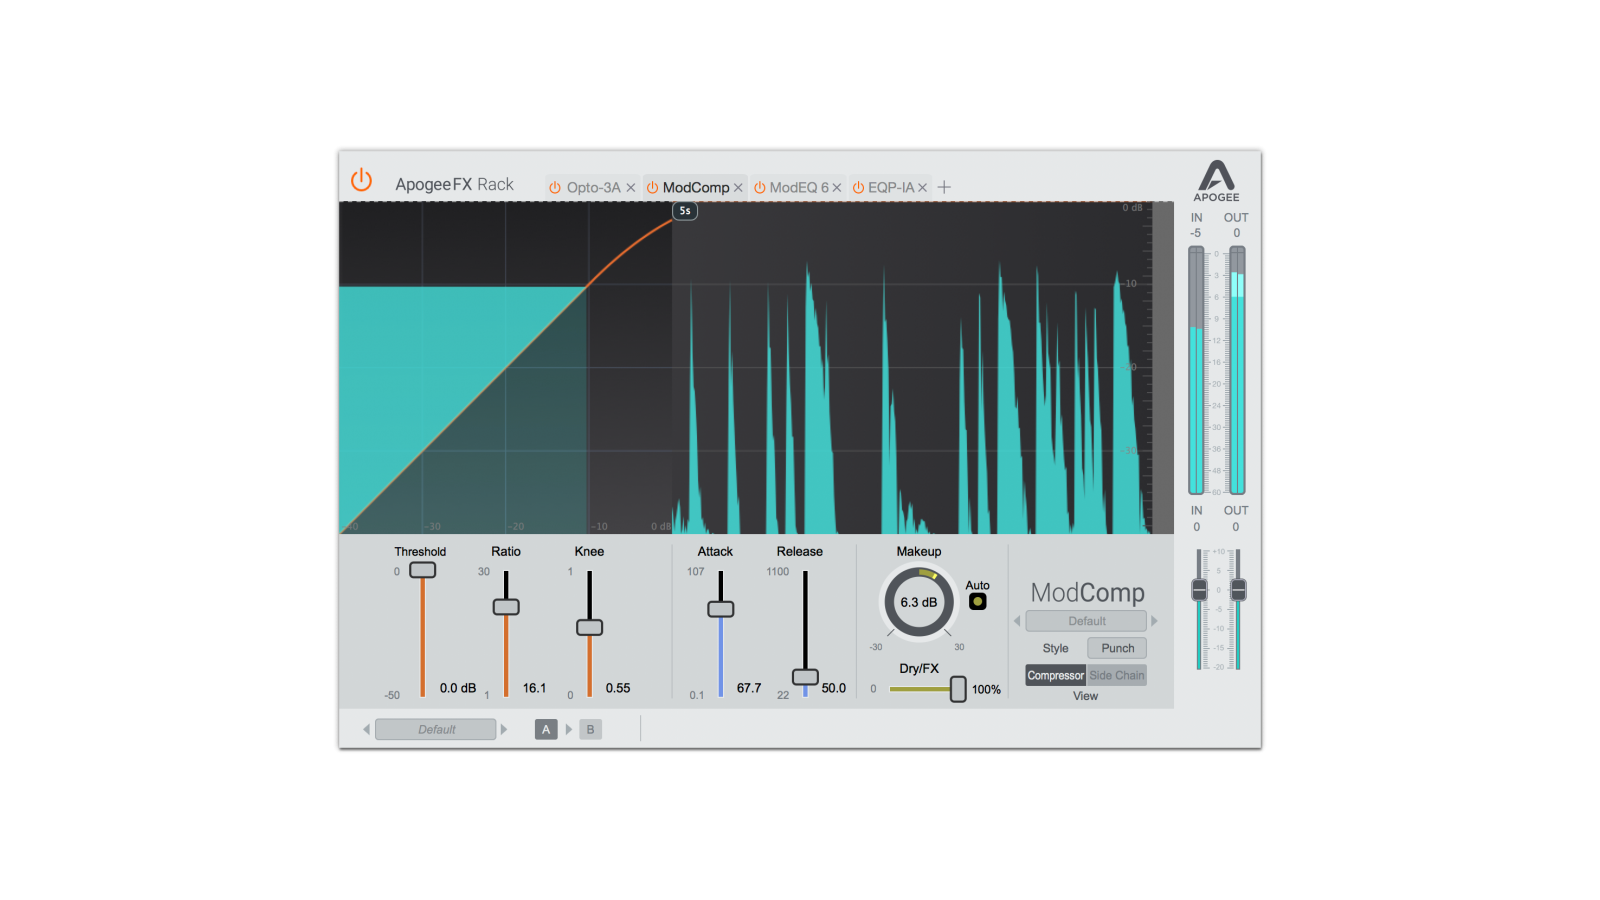
Task: Toggle the Auto makeup button
Action: [978, 601]
